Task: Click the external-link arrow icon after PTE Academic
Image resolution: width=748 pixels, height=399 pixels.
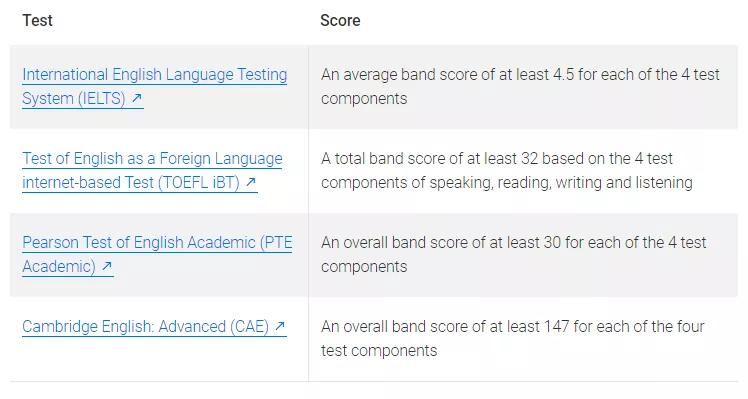Action: pyautogui.click(x=107, y=266)
